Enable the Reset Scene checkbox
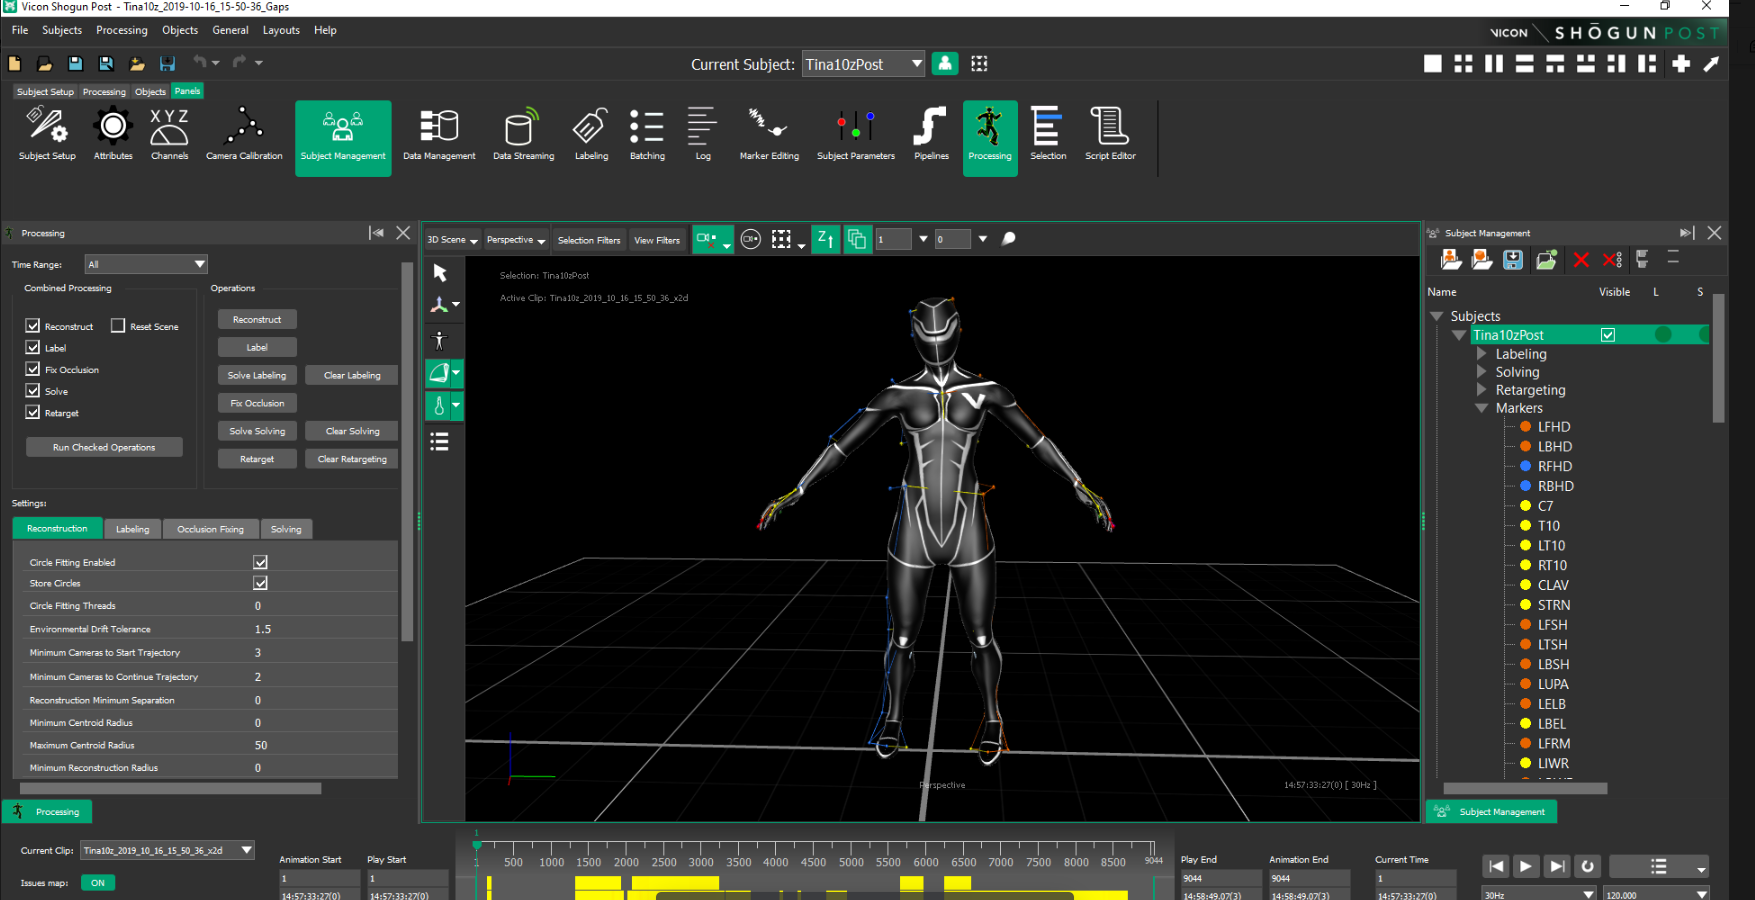 point(118,326)
